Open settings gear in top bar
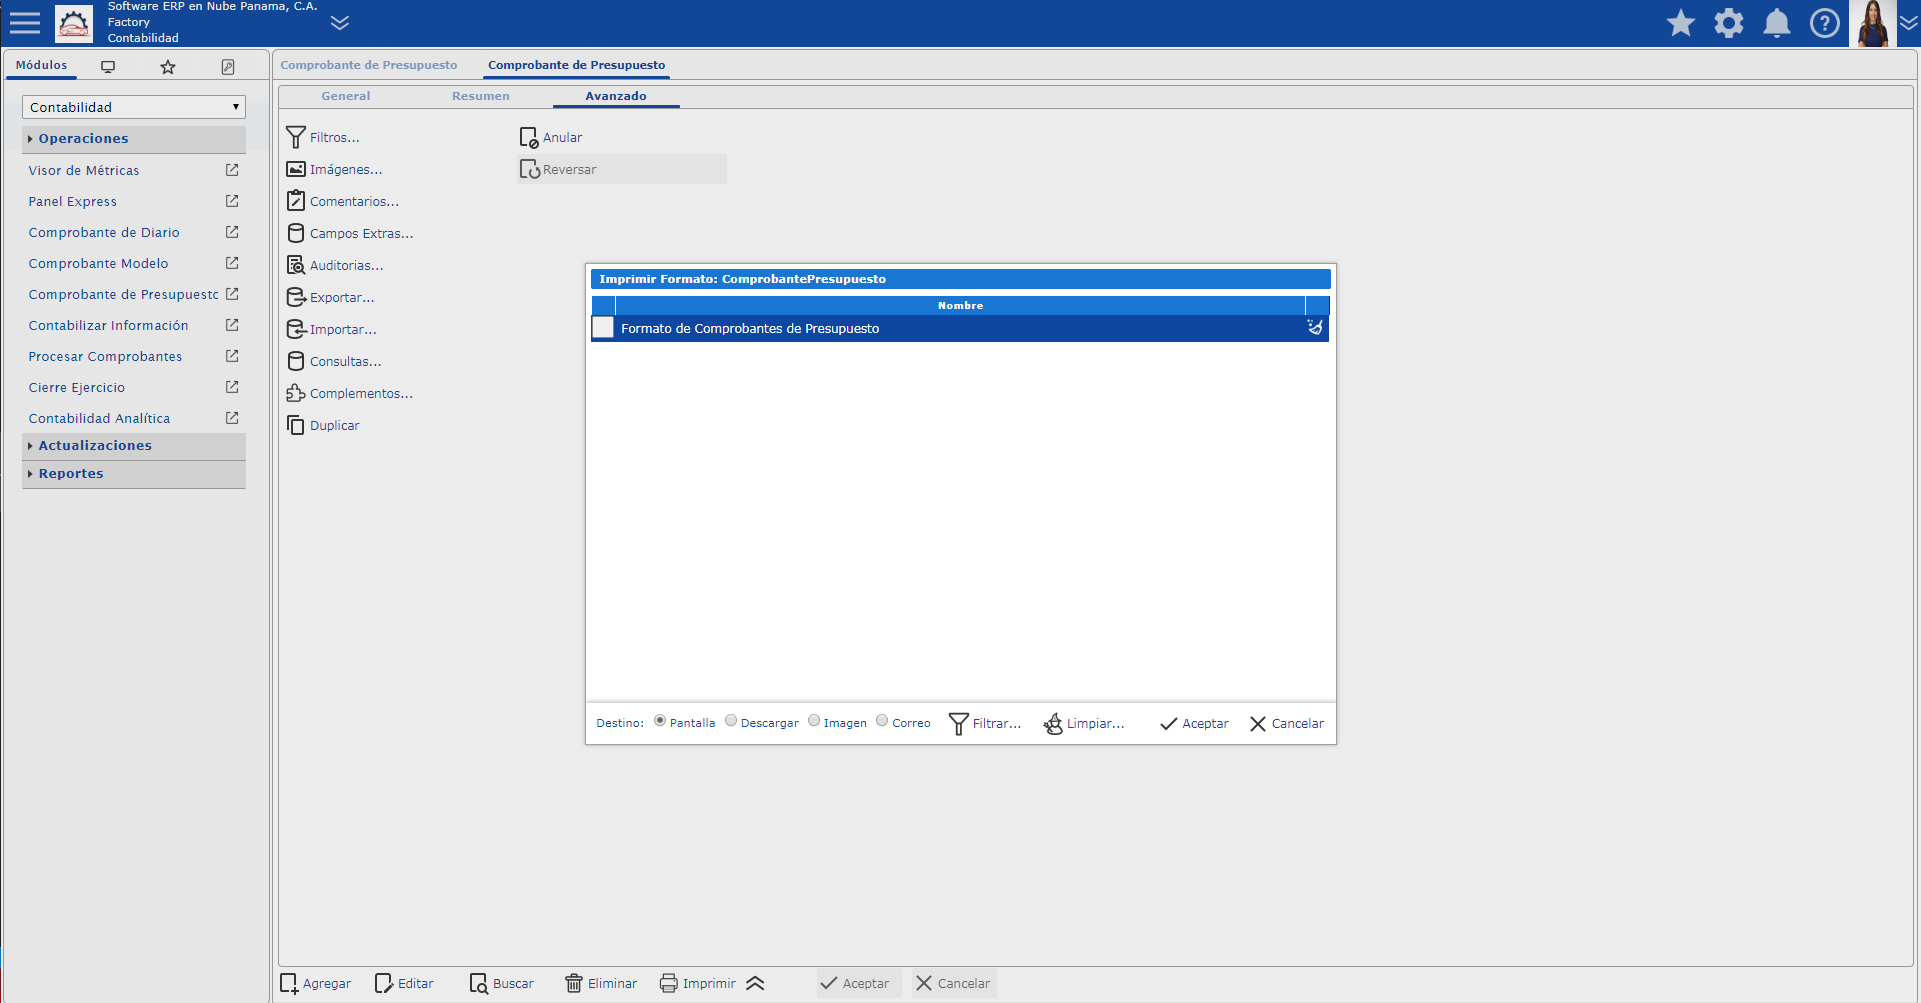 click(1729, 23)
